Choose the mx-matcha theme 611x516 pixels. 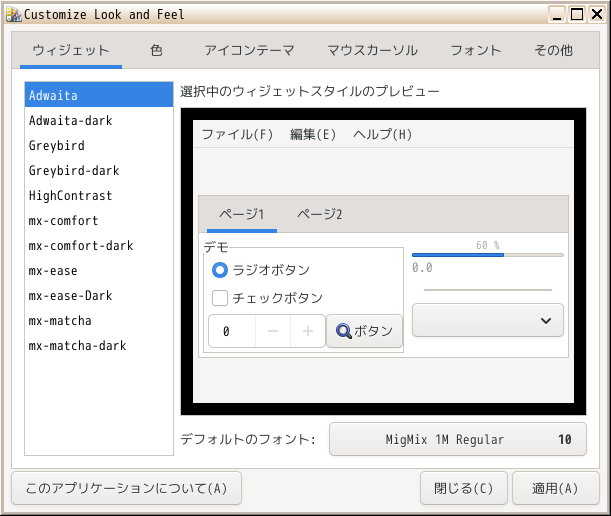(x=99, y=320)
